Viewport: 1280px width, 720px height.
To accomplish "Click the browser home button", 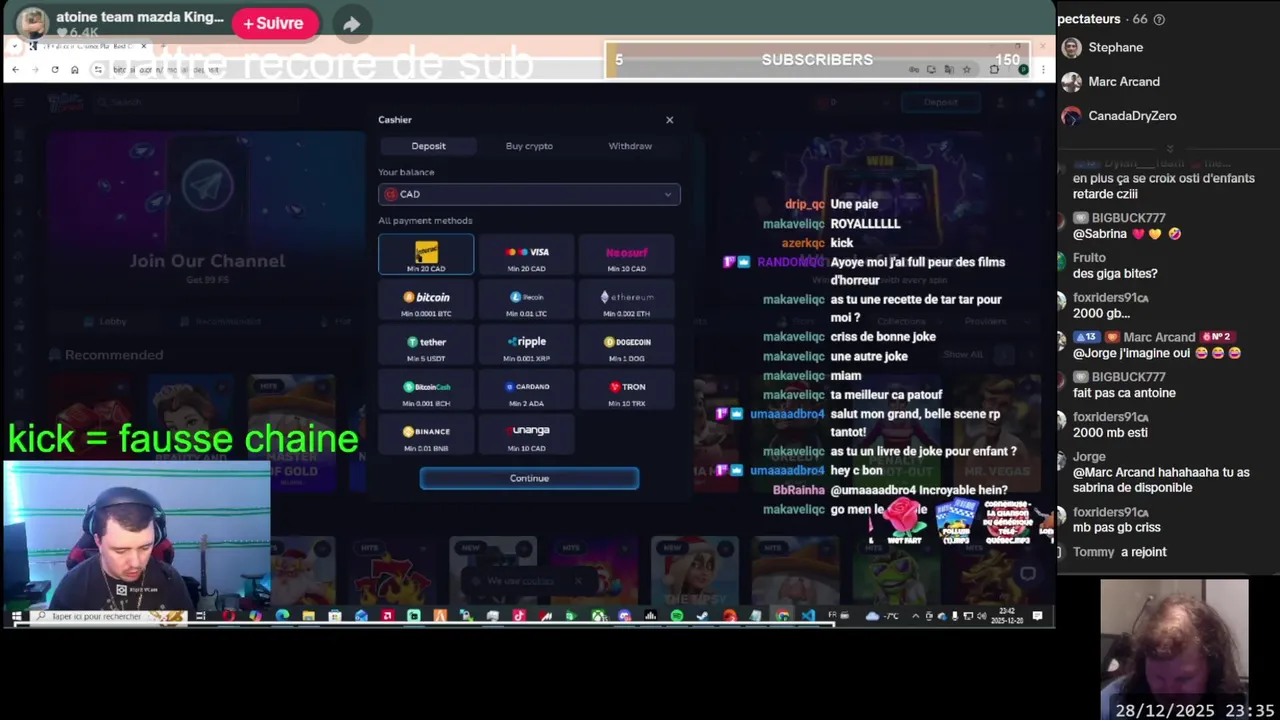I will coord(74,69).
